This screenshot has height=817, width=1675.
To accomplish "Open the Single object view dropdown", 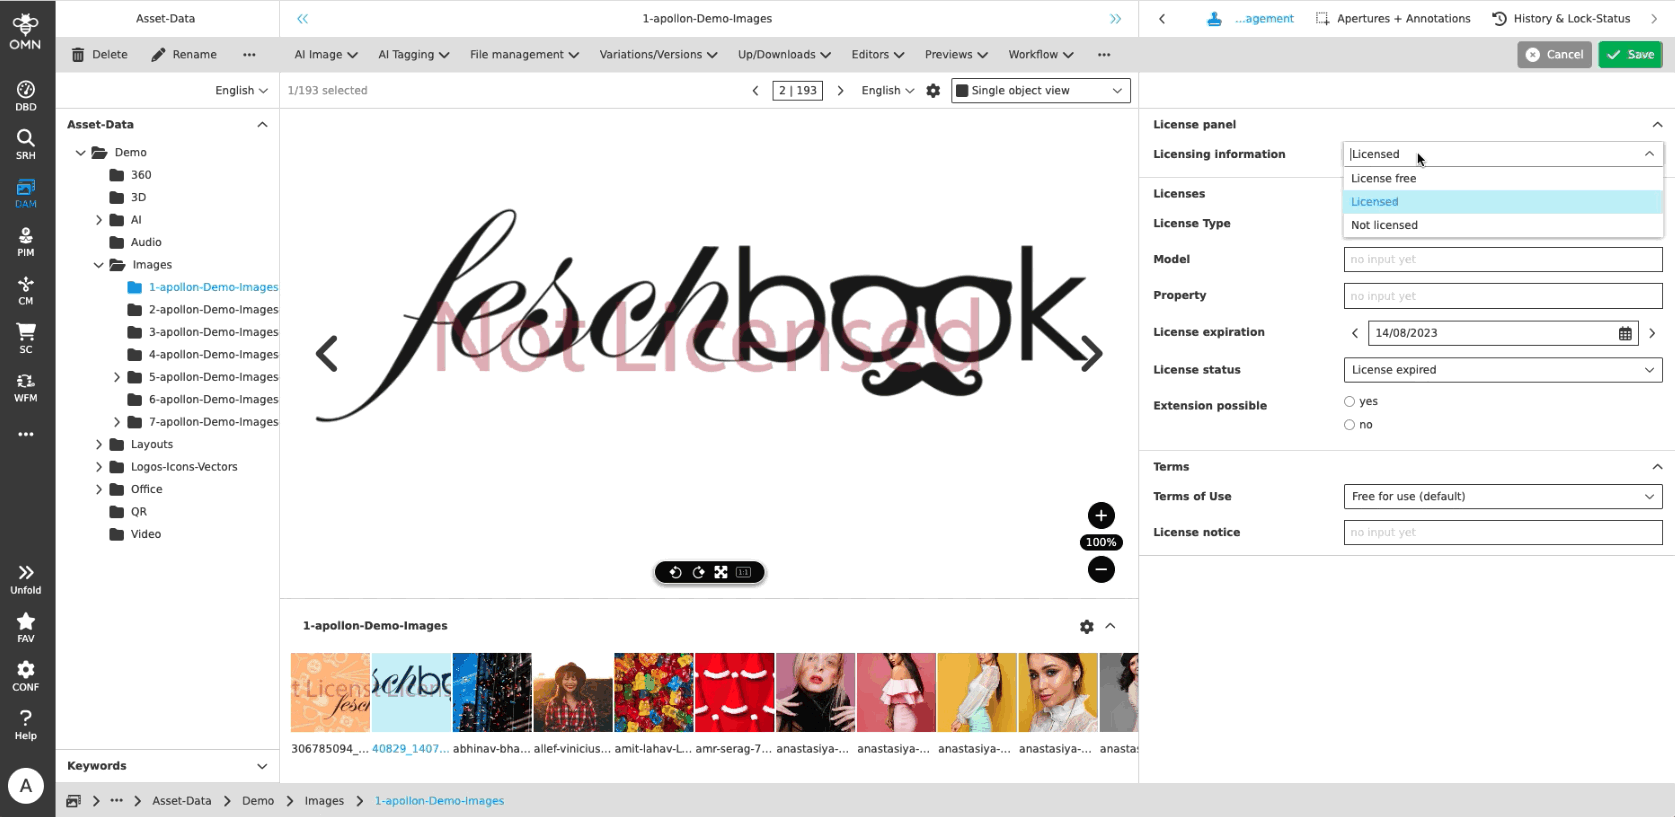I will coord(1041,91).
